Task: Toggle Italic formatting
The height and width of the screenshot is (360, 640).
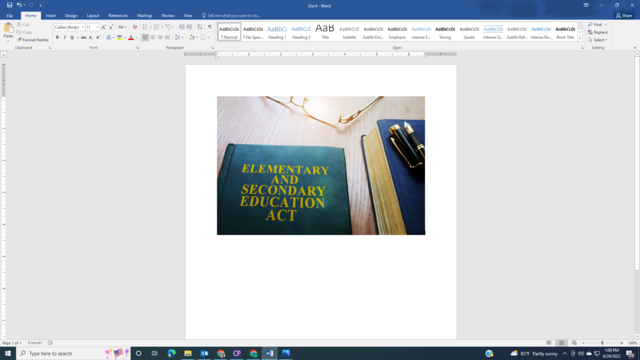Action: 64,38
